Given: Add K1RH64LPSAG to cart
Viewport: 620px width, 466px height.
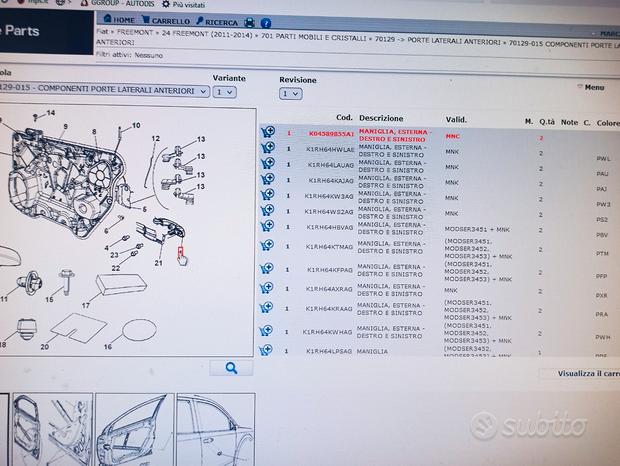Looking at the screenshot, I should click(x=265, y=350).
